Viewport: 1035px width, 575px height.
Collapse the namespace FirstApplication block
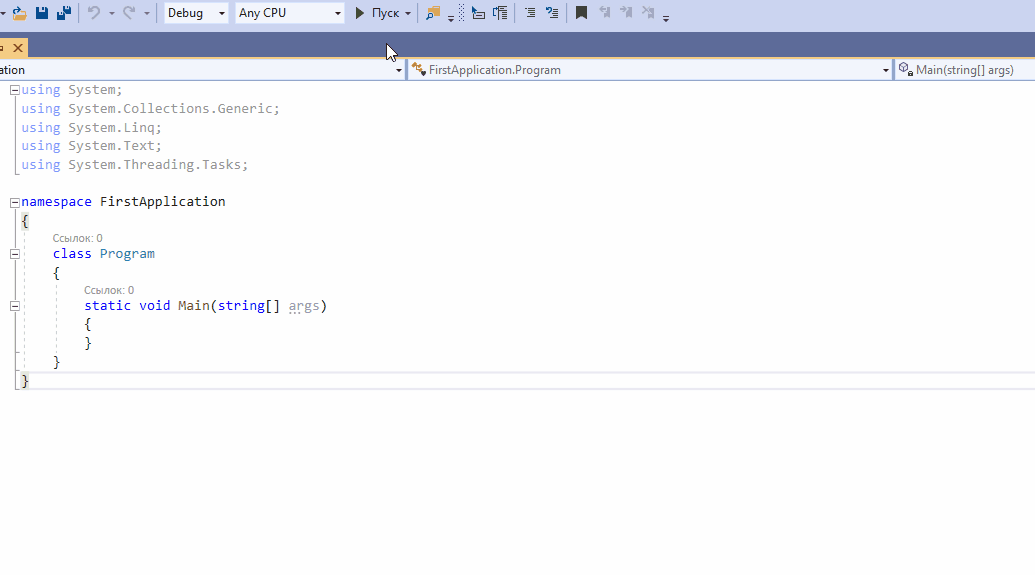click(15, 202)
